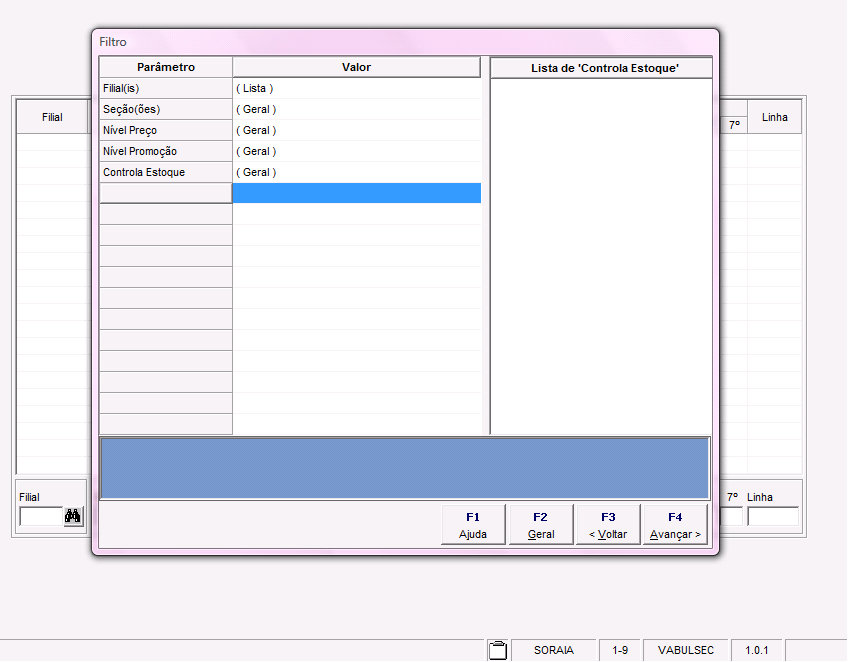
Task: Click the highlighted blue empty value cell
Action: tap(357, 193)
